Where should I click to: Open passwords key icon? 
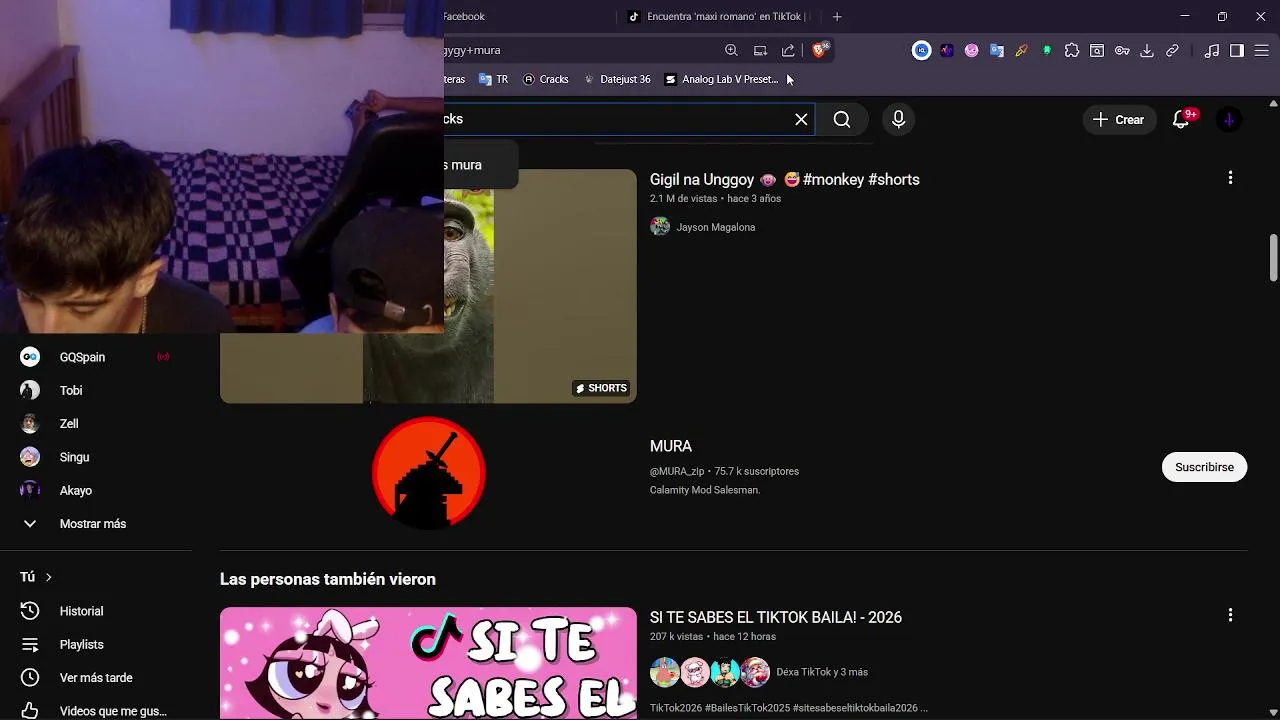tap(1122, 50)
